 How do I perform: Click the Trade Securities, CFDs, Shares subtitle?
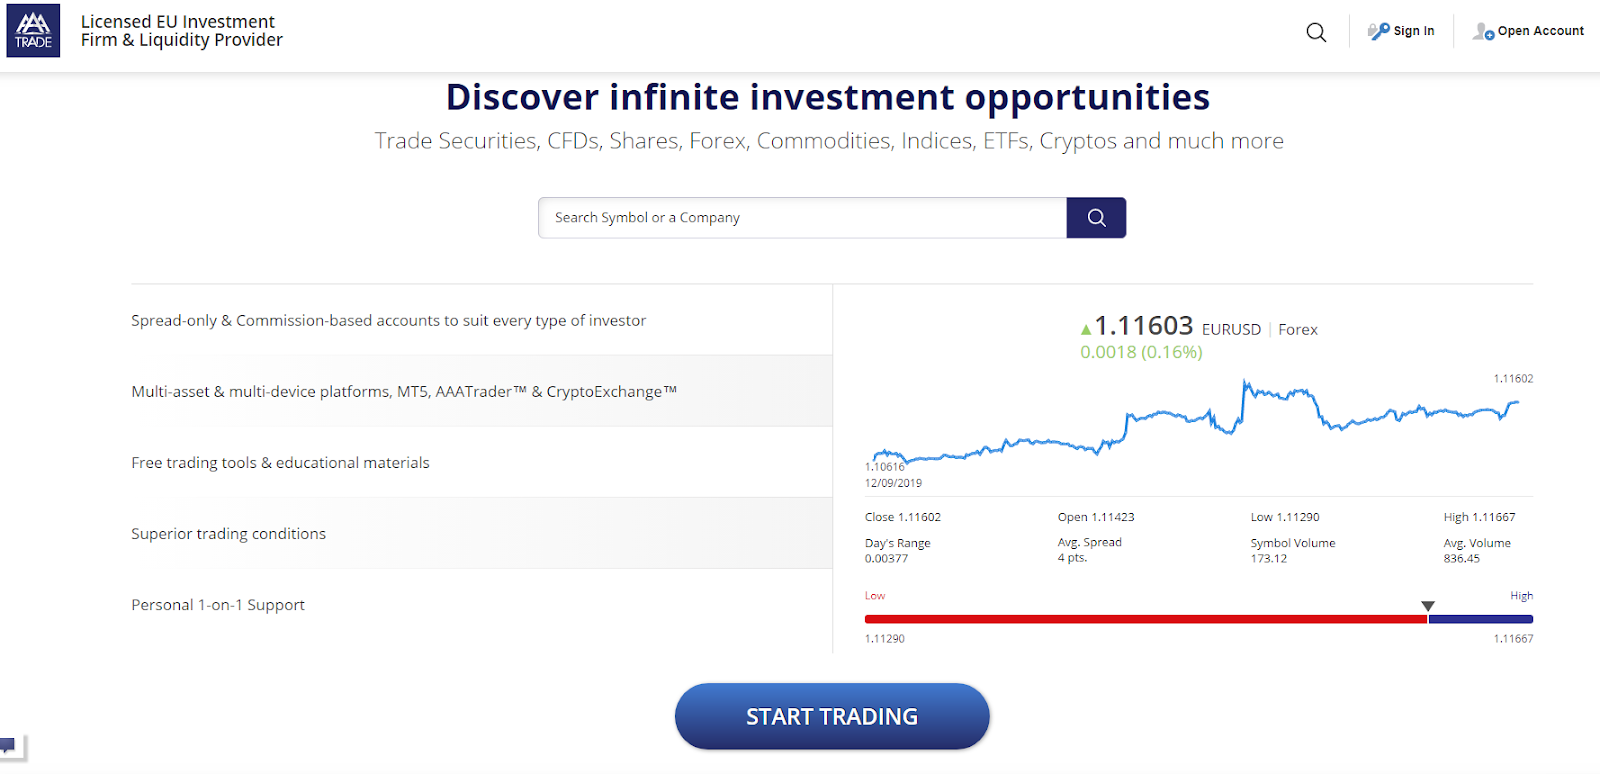(x=829, y=141)
